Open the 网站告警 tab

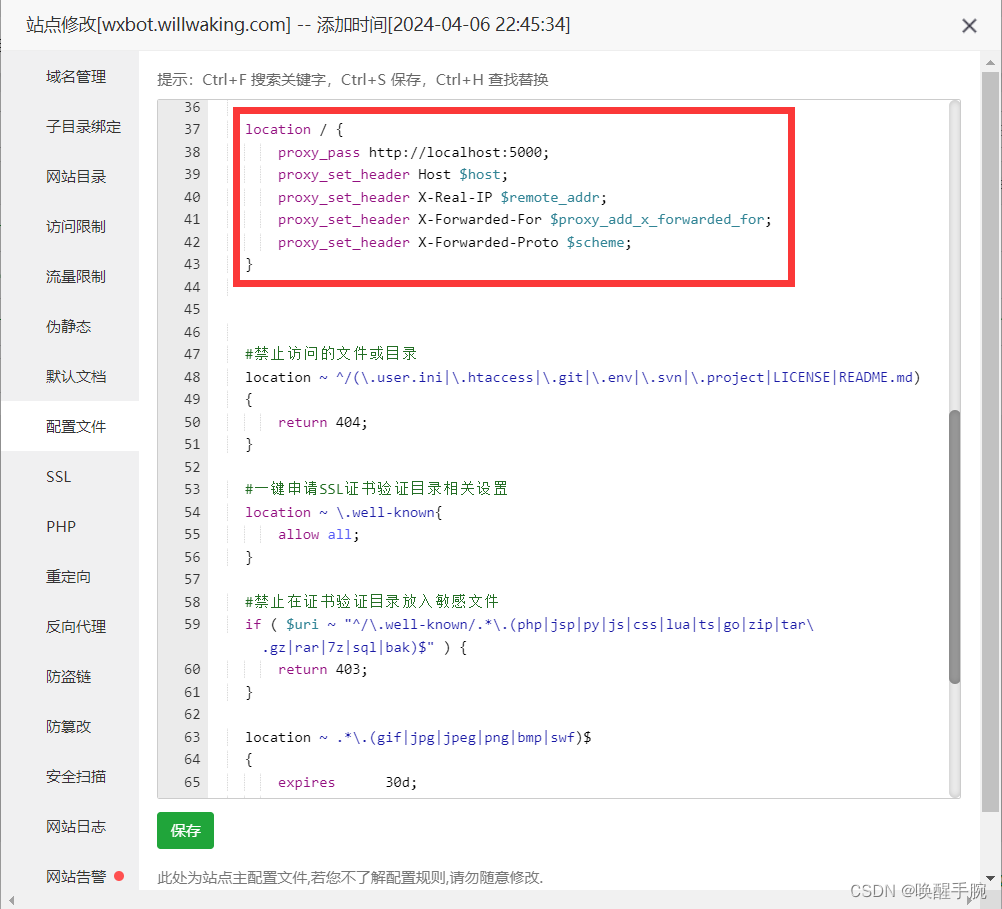76,876
